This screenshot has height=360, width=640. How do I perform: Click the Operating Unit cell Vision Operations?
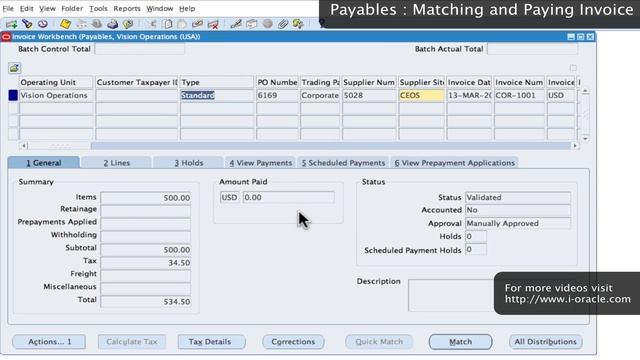click(x=56, y=95)
